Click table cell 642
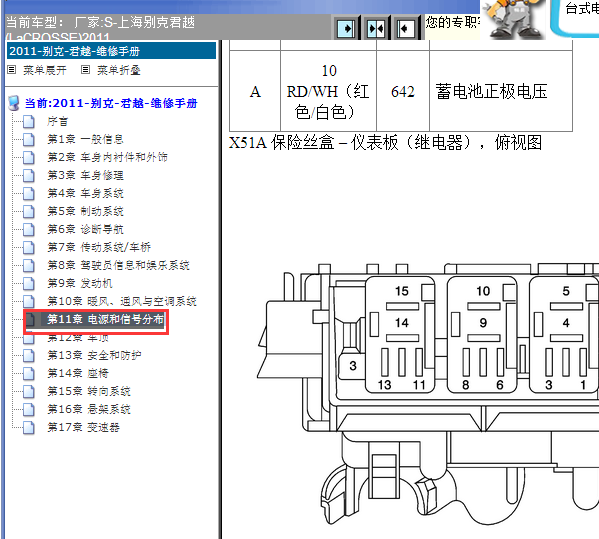This screenshot has height=539, width=599. [403, 92]
